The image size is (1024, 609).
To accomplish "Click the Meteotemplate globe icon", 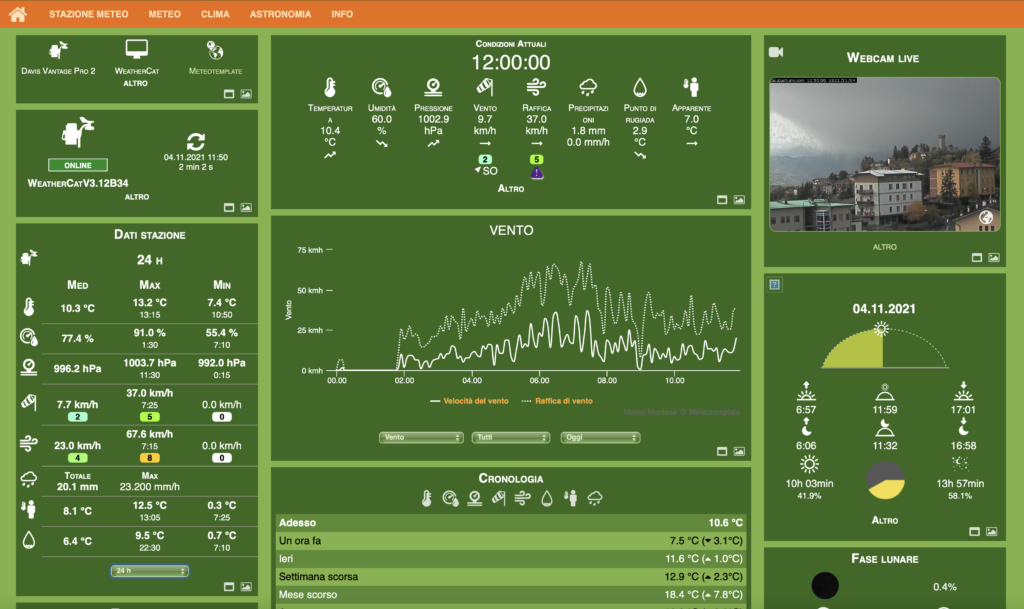I will (x=215, y=50).
